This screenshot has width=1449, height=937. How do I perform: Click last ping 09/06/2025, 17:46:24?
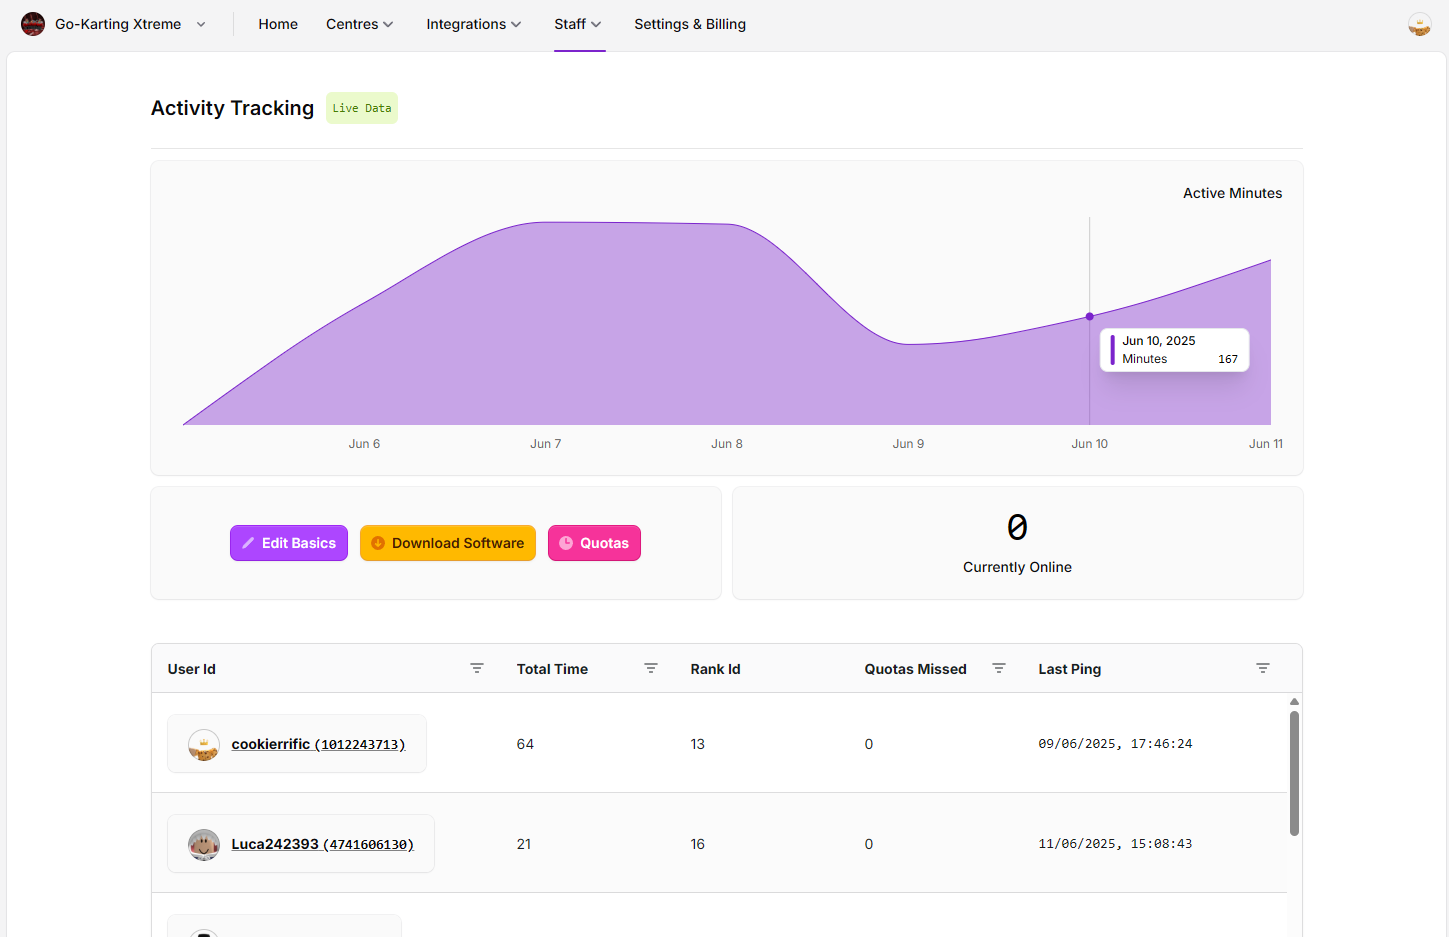[x=1115, y=744]
